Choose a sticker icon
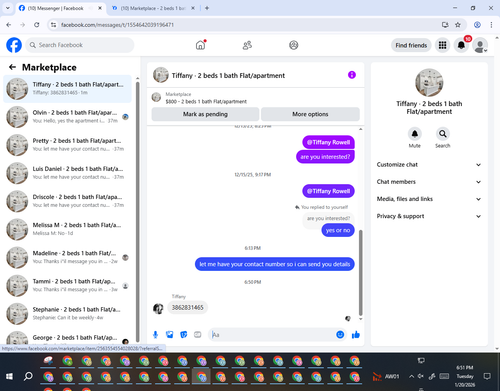Image resolution: width=500 pixels, height=391 pixels. point(184,335)
